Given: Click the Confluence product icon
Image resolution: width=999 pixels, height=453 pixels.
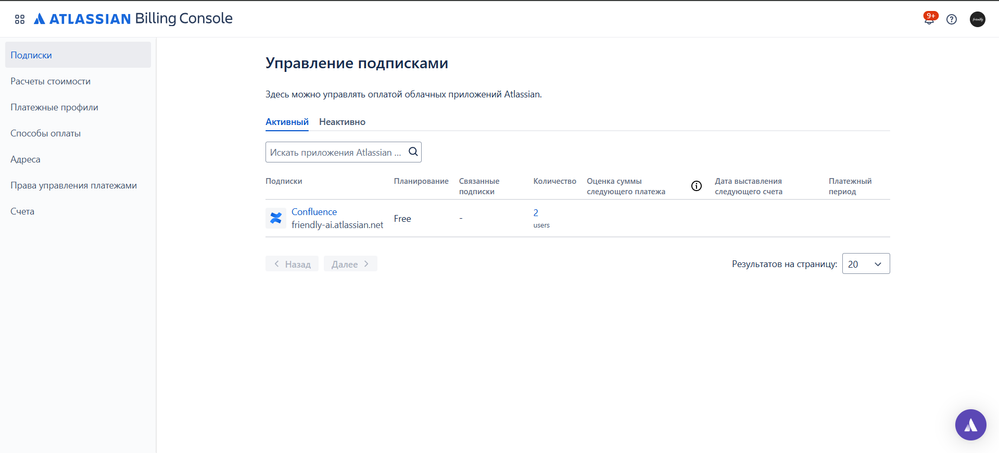Looking at the screenshot, I should 276,218.
